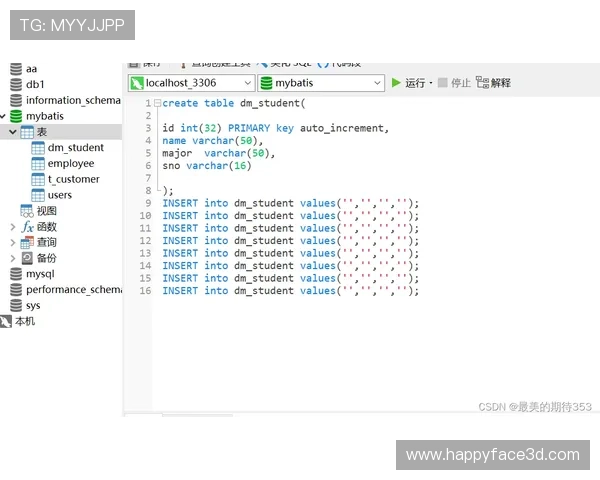The width and height of the screenshot is (600, 480).
Task: Click the performance_schema database icon
Action: [x=16, y=290]
